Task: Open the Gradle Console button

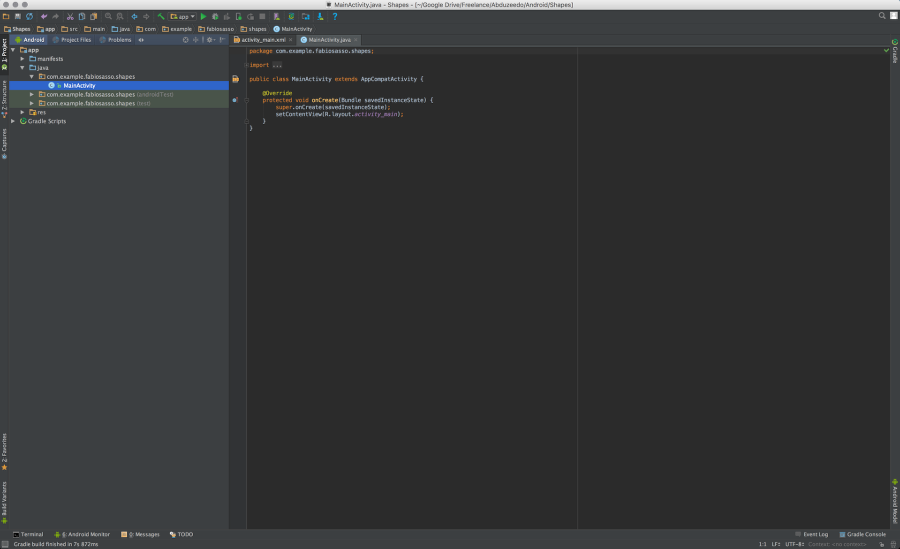Action: click(x=863, y=534)
